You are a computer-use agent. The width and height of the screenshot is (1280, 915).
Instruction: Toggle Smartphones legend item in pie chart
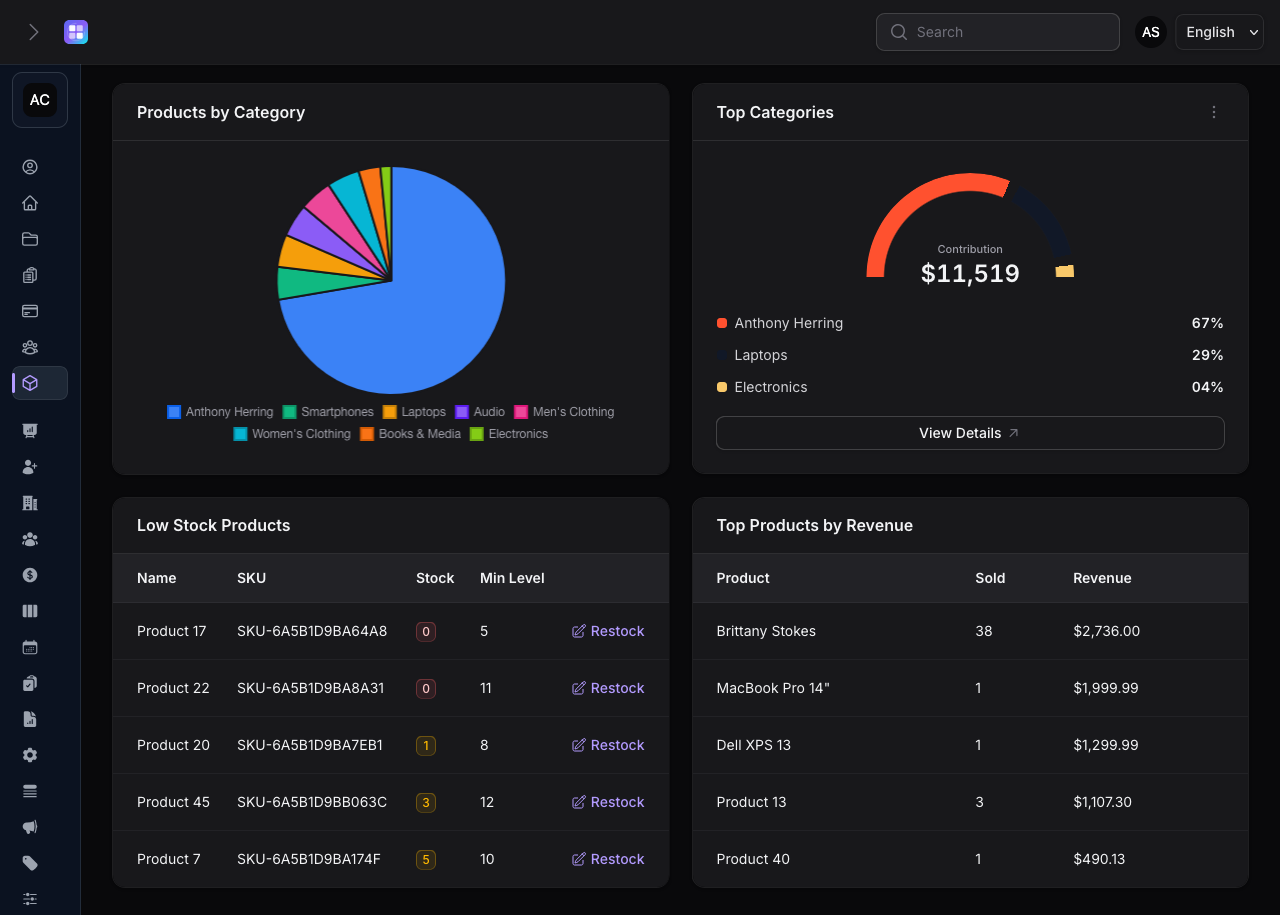pos(328,412)
